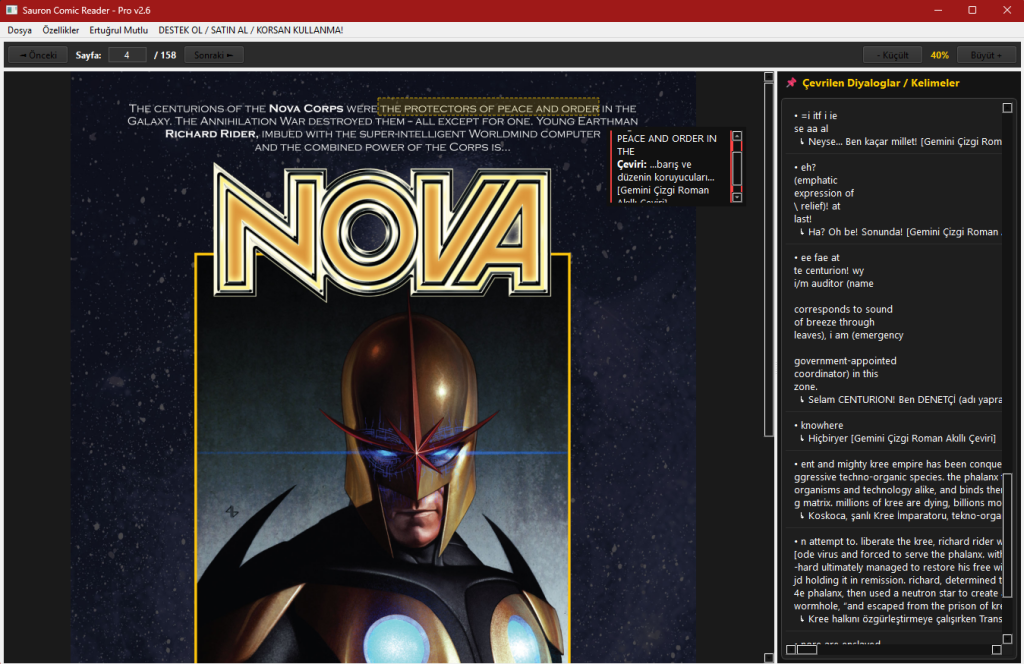This screenshot has height=664, width=1024.
Task: Click Çevrilen Diyaloglar / Kelimeler panel title
Action: (x=880, y=83)
